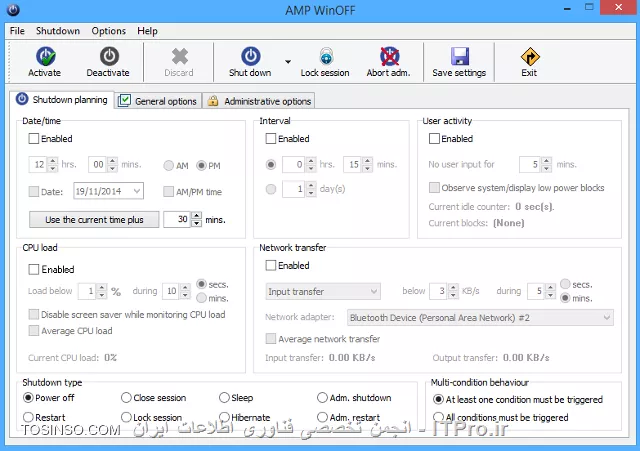Switch to the Administrative options tab
This screenshot has width=640, height=451.
pos(259,101)
